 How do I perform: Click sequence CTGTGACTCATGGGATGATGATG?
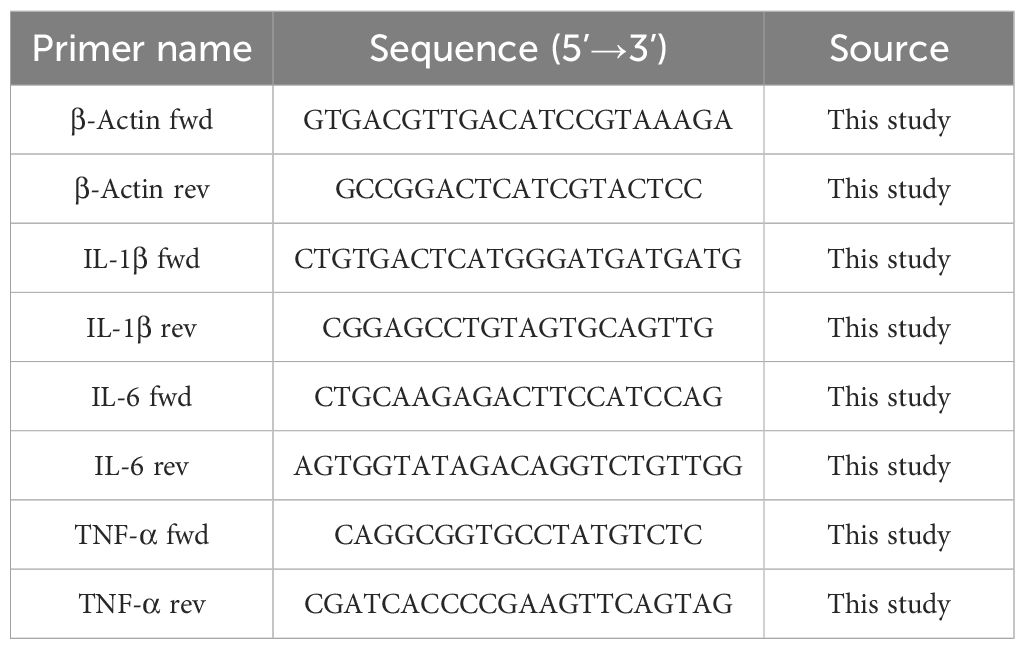pyautogui.click(x=518, y=259)
